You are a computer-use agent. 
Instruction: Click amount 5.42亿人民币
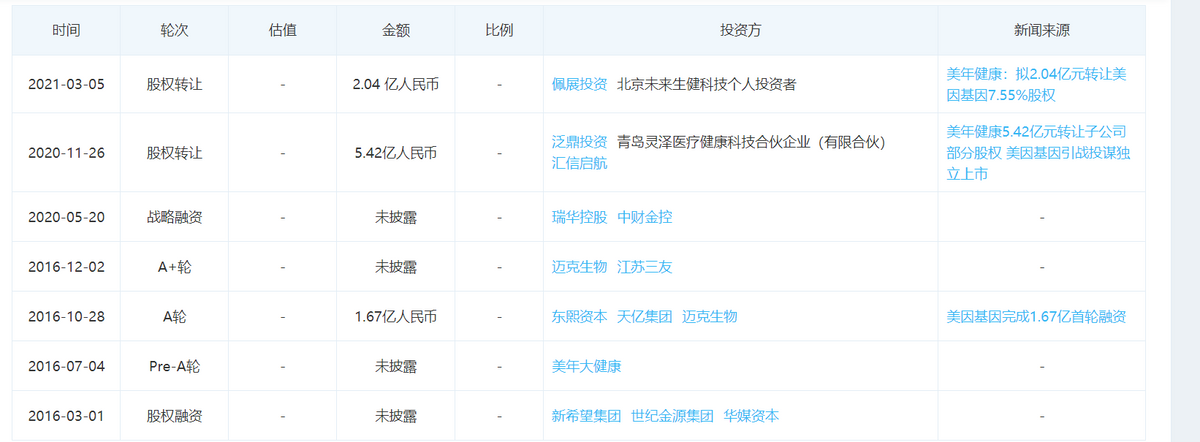[395, 153]
